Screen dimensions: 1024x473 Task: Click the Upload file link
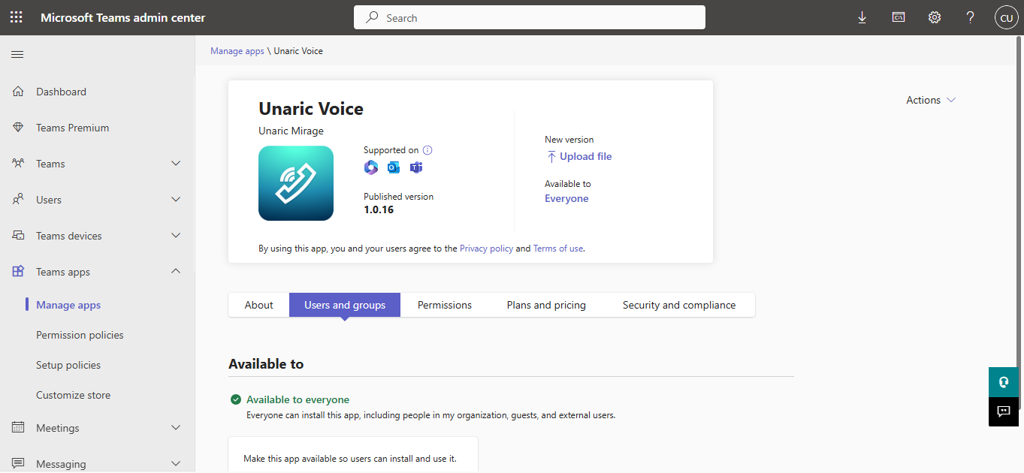tap(586, 157)
